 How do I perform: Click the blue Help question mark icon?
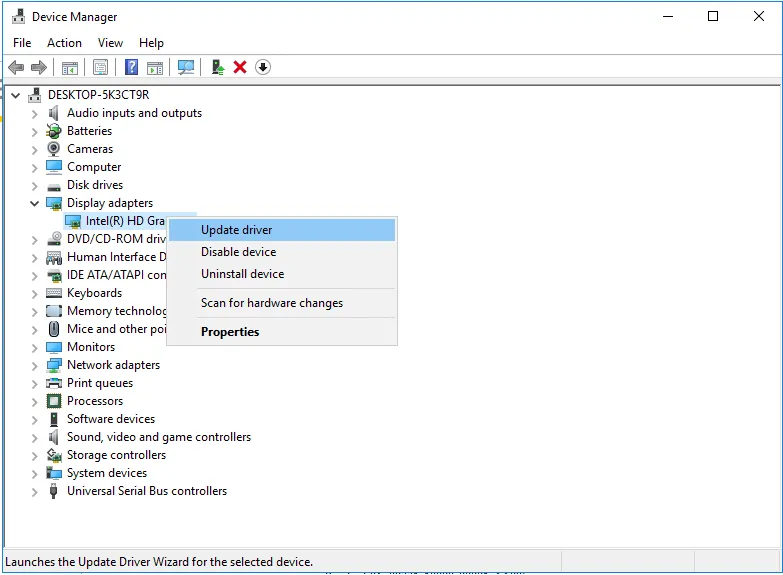coord(131,67)
